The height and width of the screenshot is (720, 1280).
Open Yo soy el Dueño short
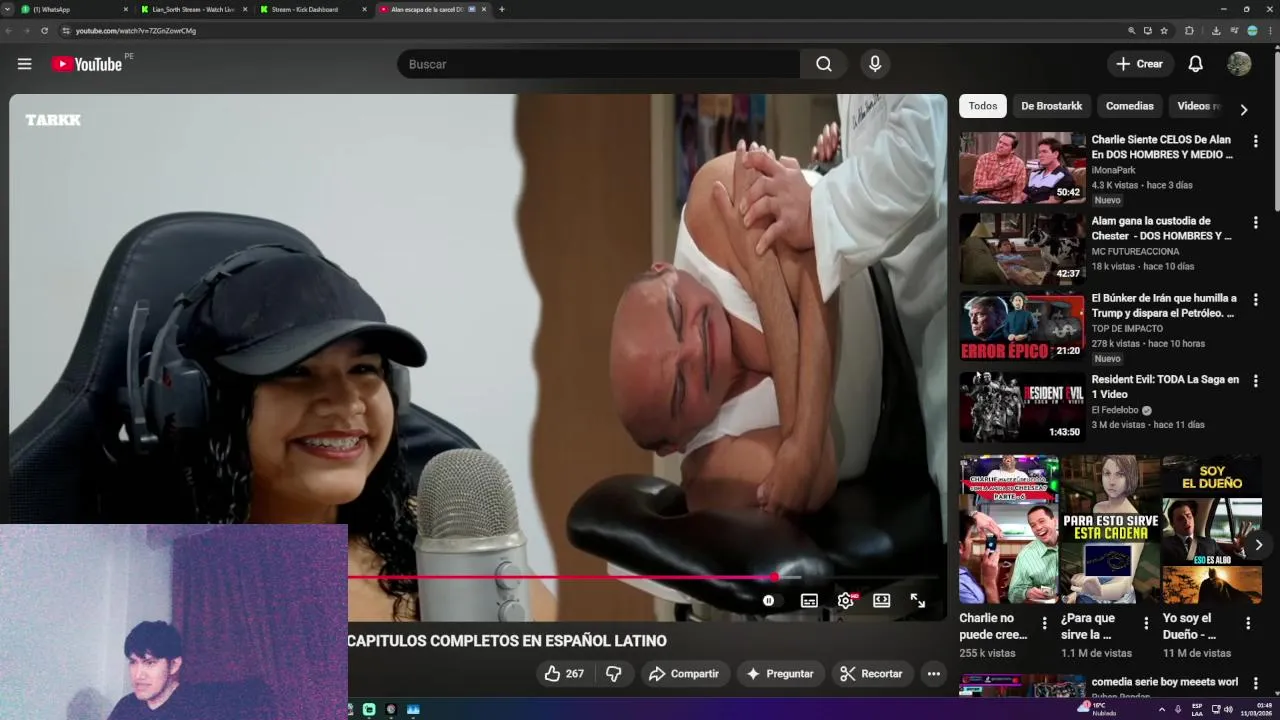click(1212, 530)
